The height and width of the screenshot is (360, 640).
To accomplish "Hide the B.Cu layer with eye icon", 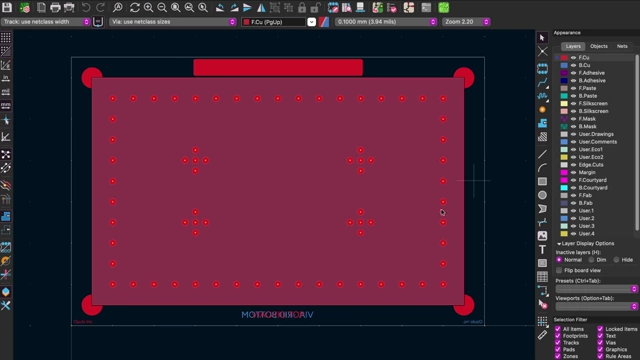I will [x=573, y=65].
